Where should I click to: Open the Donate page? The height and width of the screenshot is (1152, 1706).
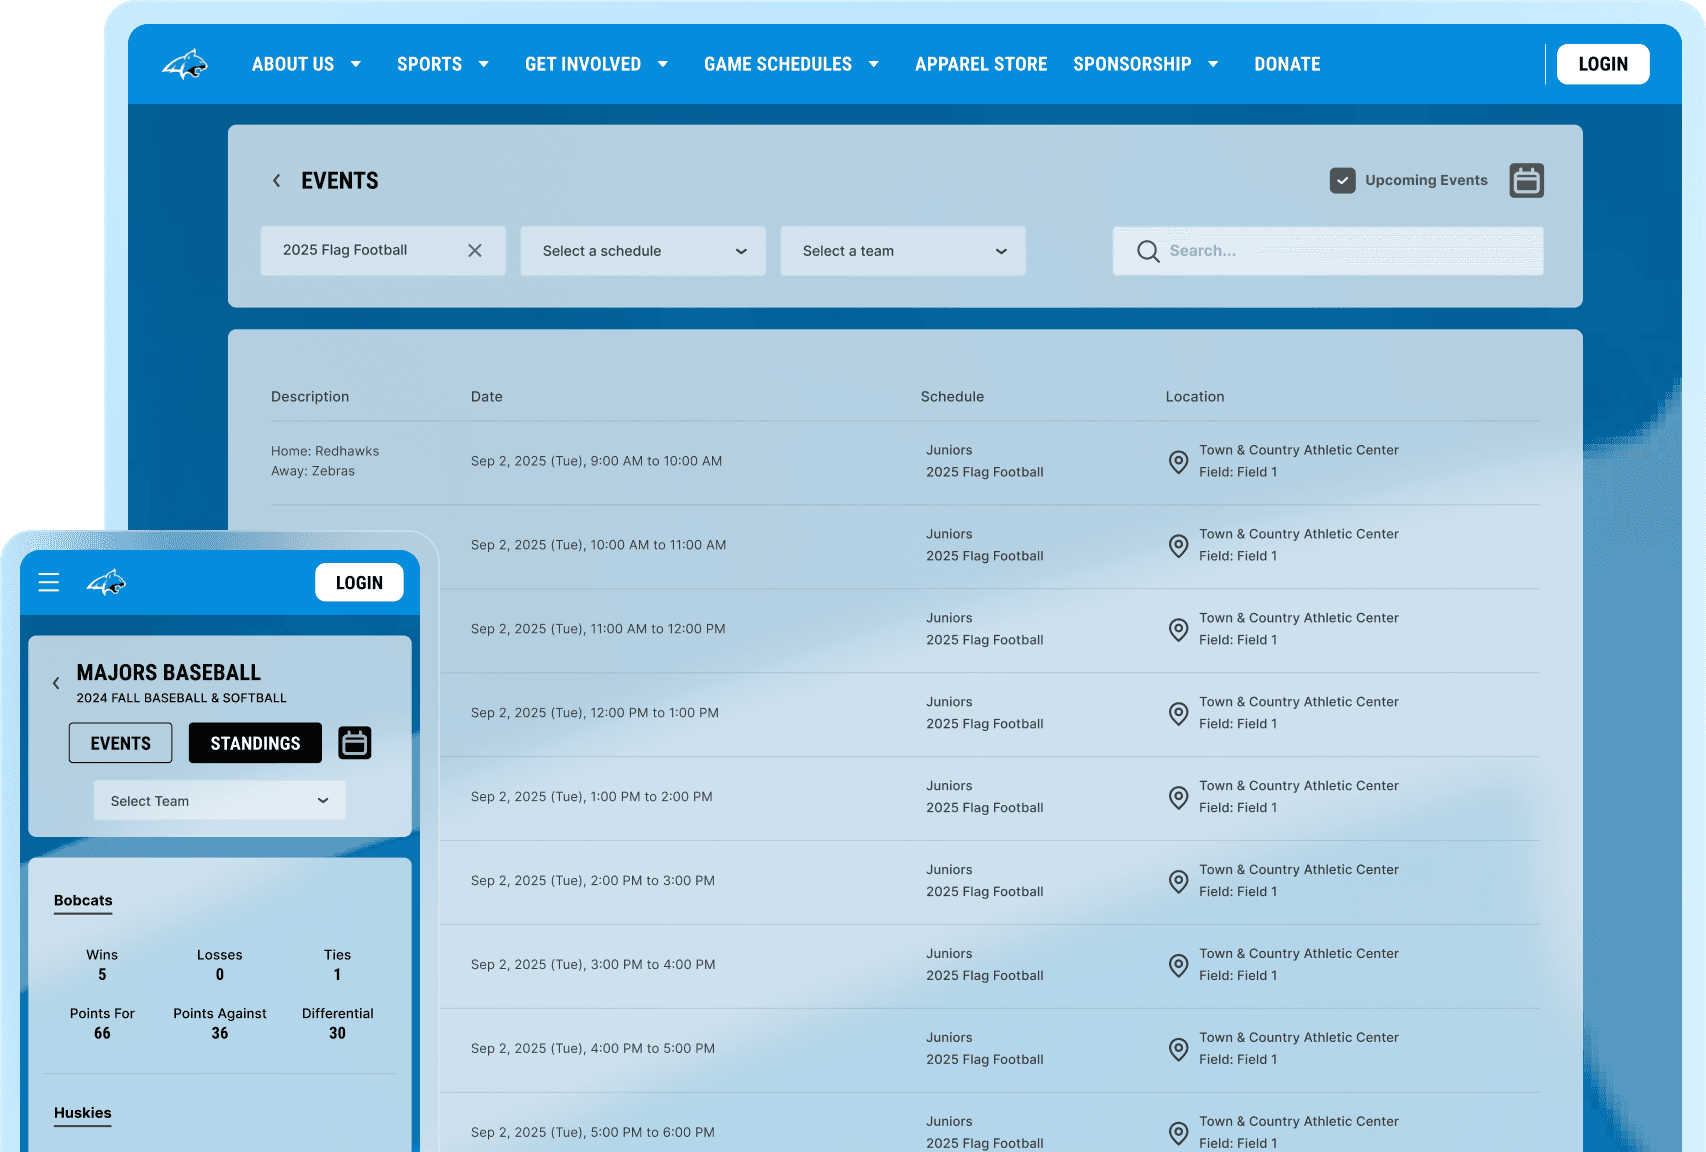(1287, 64)
